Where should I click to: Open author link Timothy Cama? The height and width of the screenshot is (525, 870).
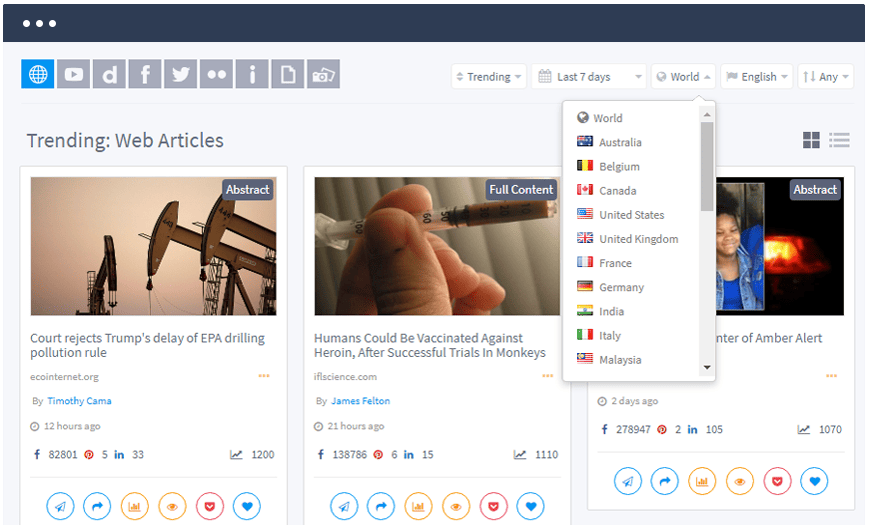pos(79,401)
